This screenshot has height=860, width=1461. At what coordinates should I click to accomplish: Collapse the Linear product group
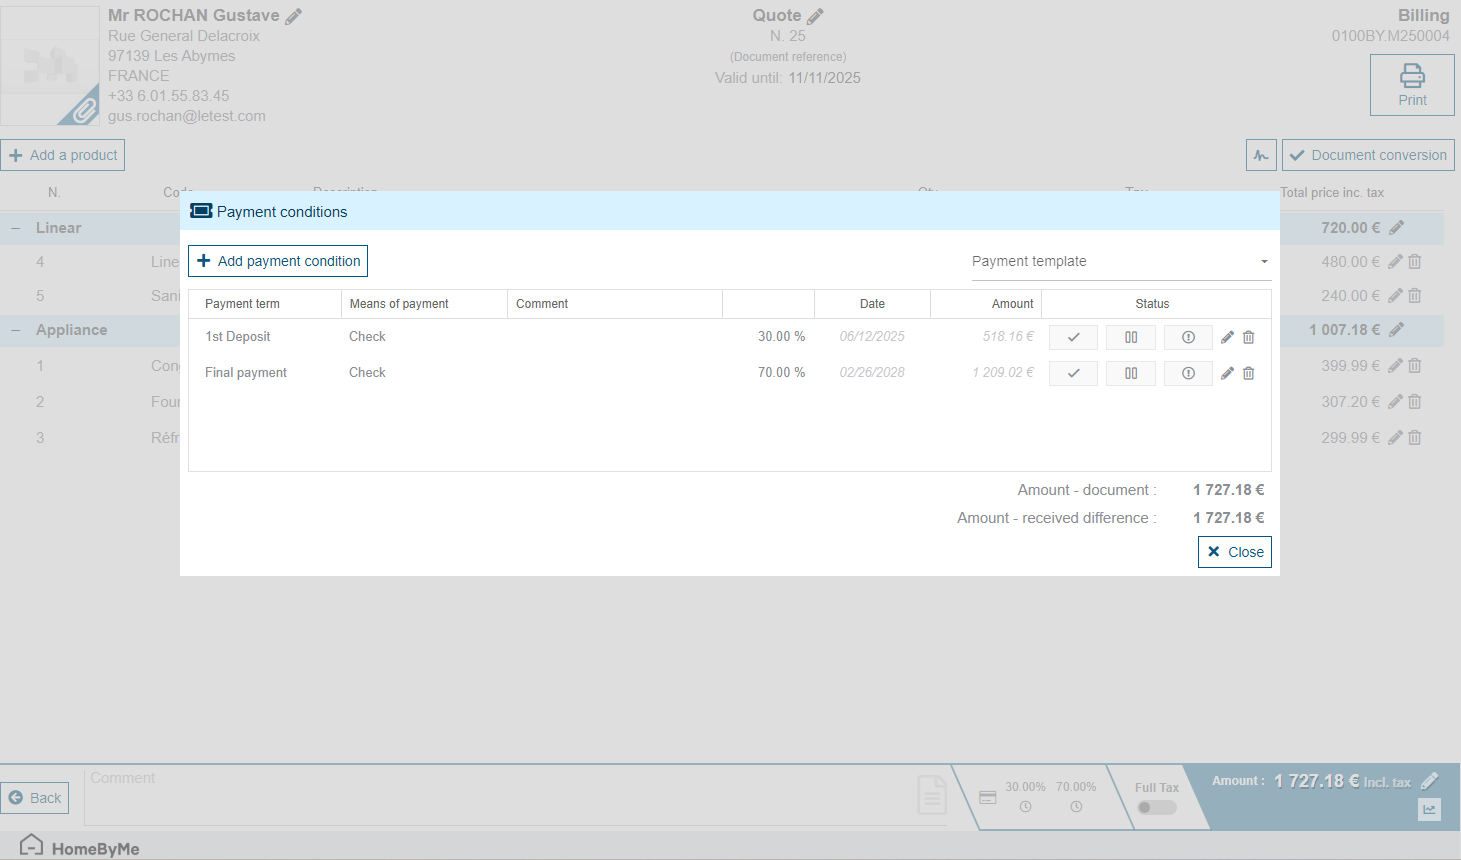[x=16, y=228]
